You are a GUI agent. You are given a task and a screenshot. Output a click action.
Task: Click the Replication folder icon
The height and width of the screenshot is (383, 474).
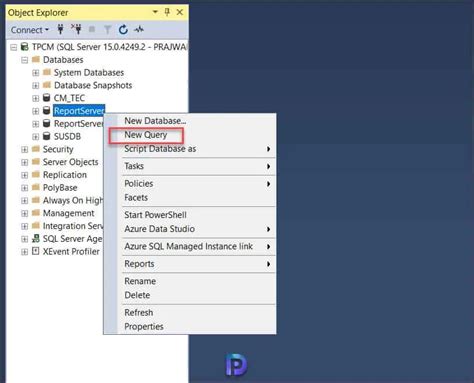pos(36,174)
